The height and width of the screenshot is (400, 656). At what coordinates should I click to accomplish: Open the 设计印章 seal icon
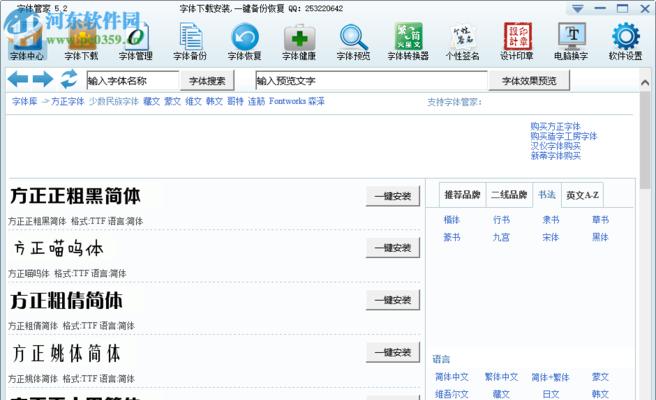517,42
